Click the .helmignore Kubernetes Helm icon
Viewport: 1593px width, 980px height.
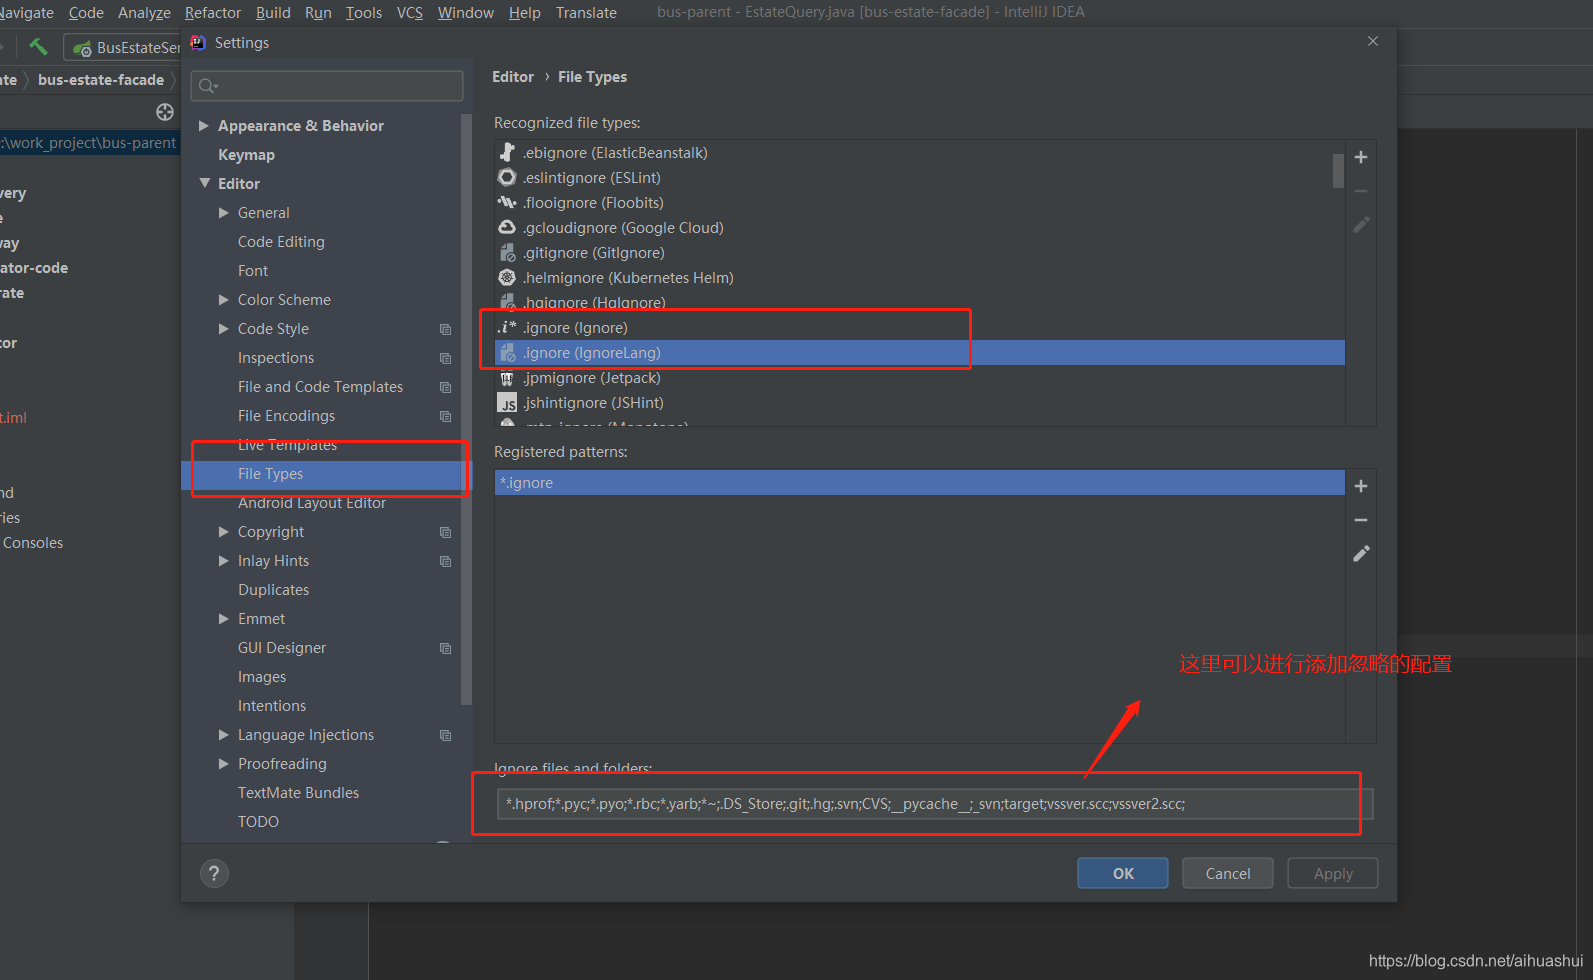point(507,277)
